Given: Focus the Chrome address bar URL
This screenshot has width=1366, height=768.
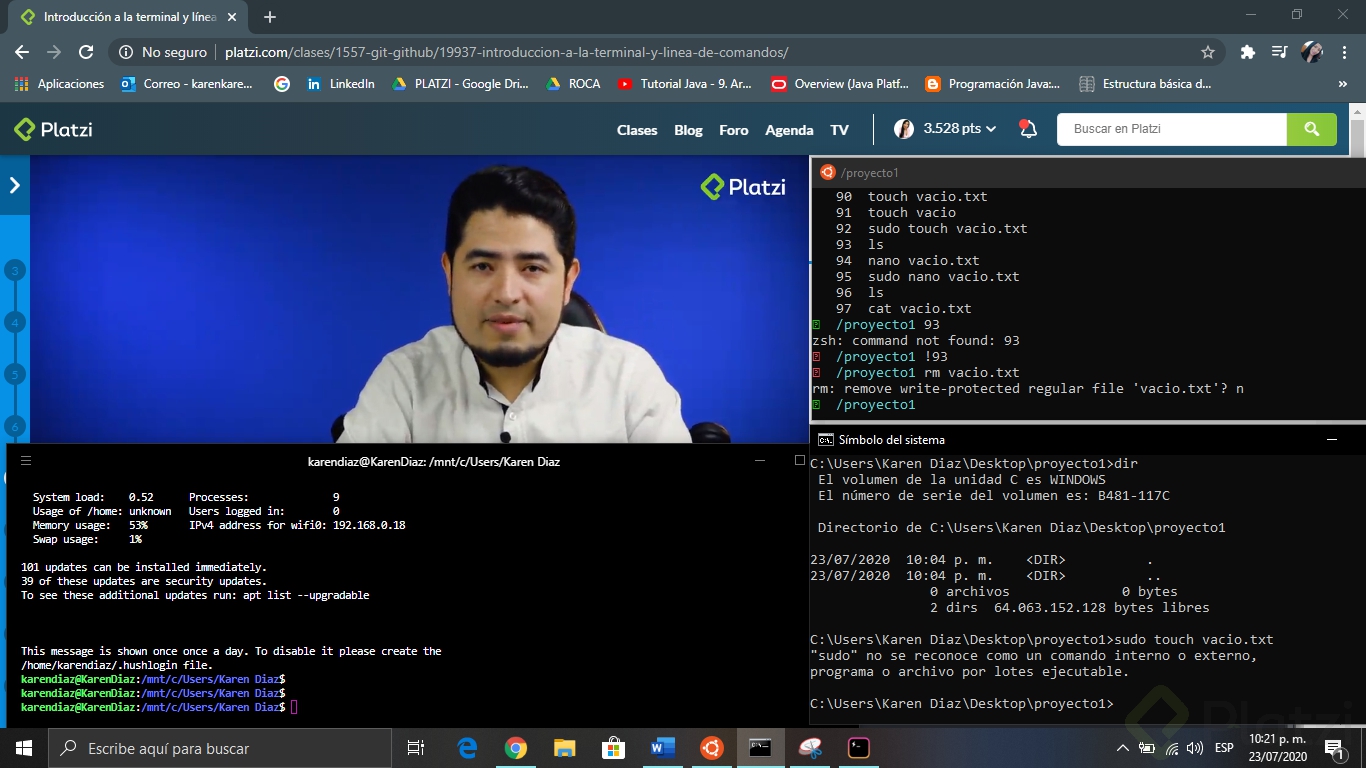Looking at the screenshot, I should (x=506, y=52).
